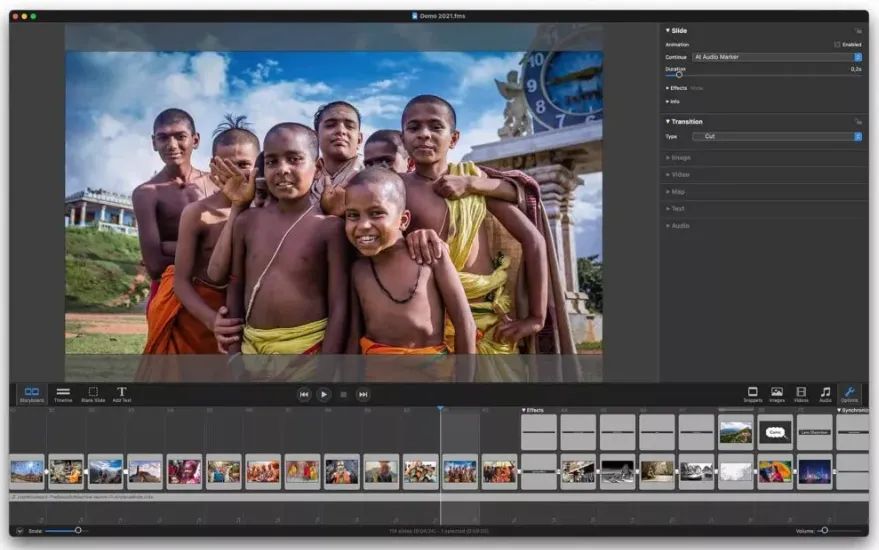
Task: Expand the Audio section in inspector
Action: (668, 225)
